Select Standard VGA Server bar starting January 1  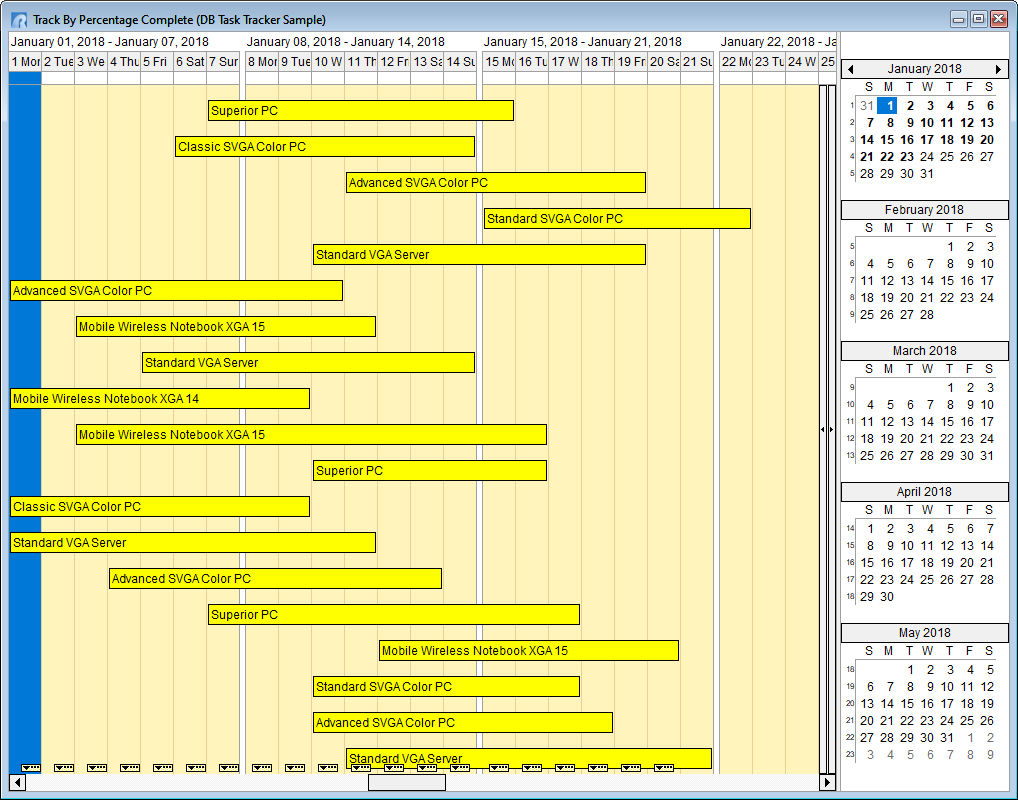coord(193,543)
